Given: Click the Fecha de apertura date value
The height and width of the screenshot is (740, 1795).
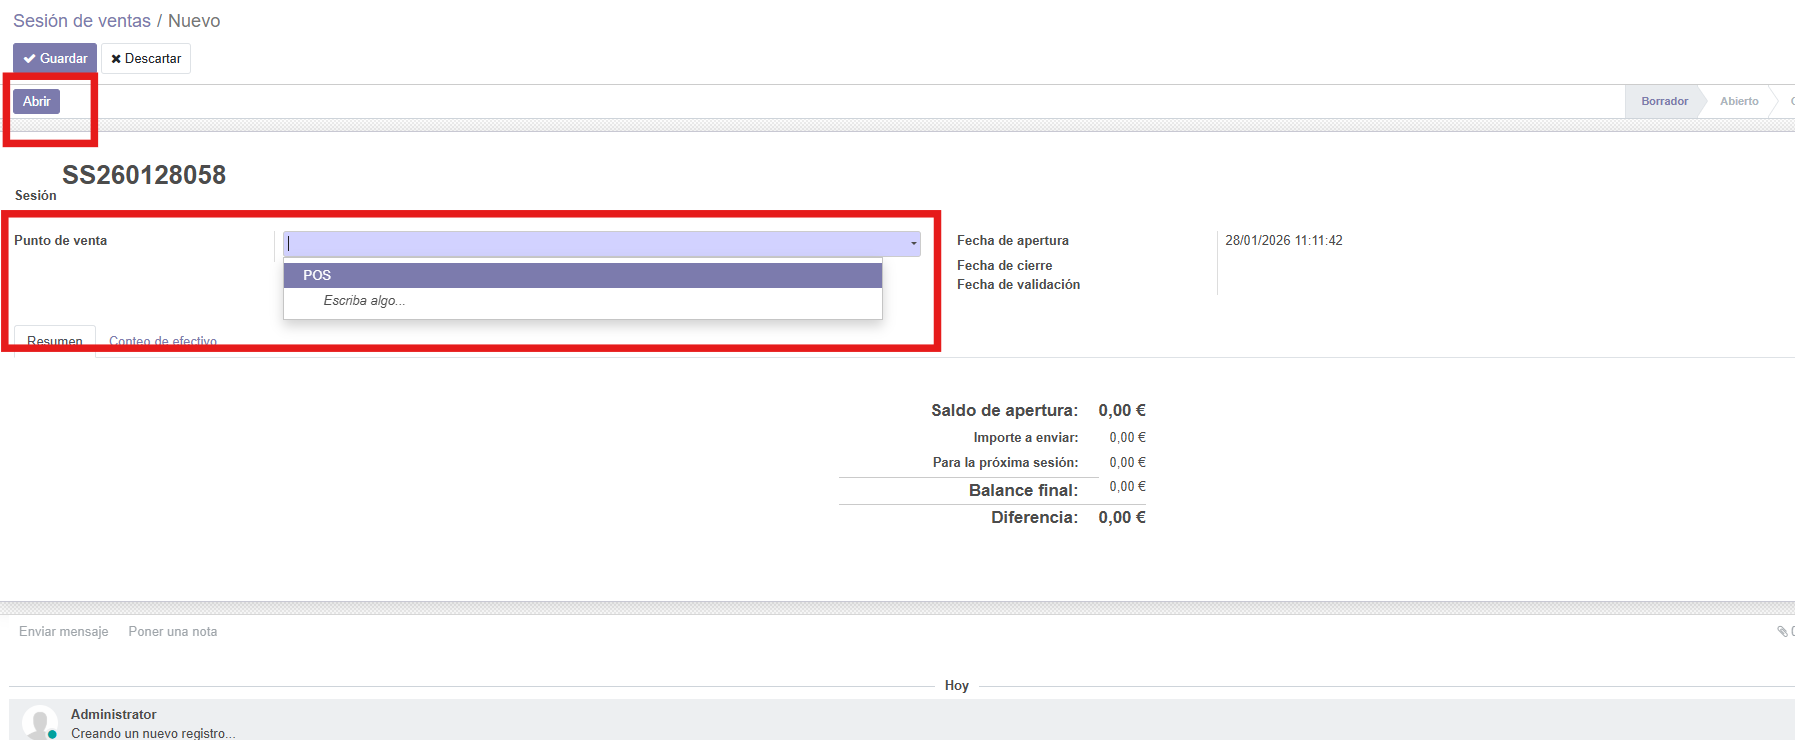Looking at the screenshot, I should (x=1284, y=241).
